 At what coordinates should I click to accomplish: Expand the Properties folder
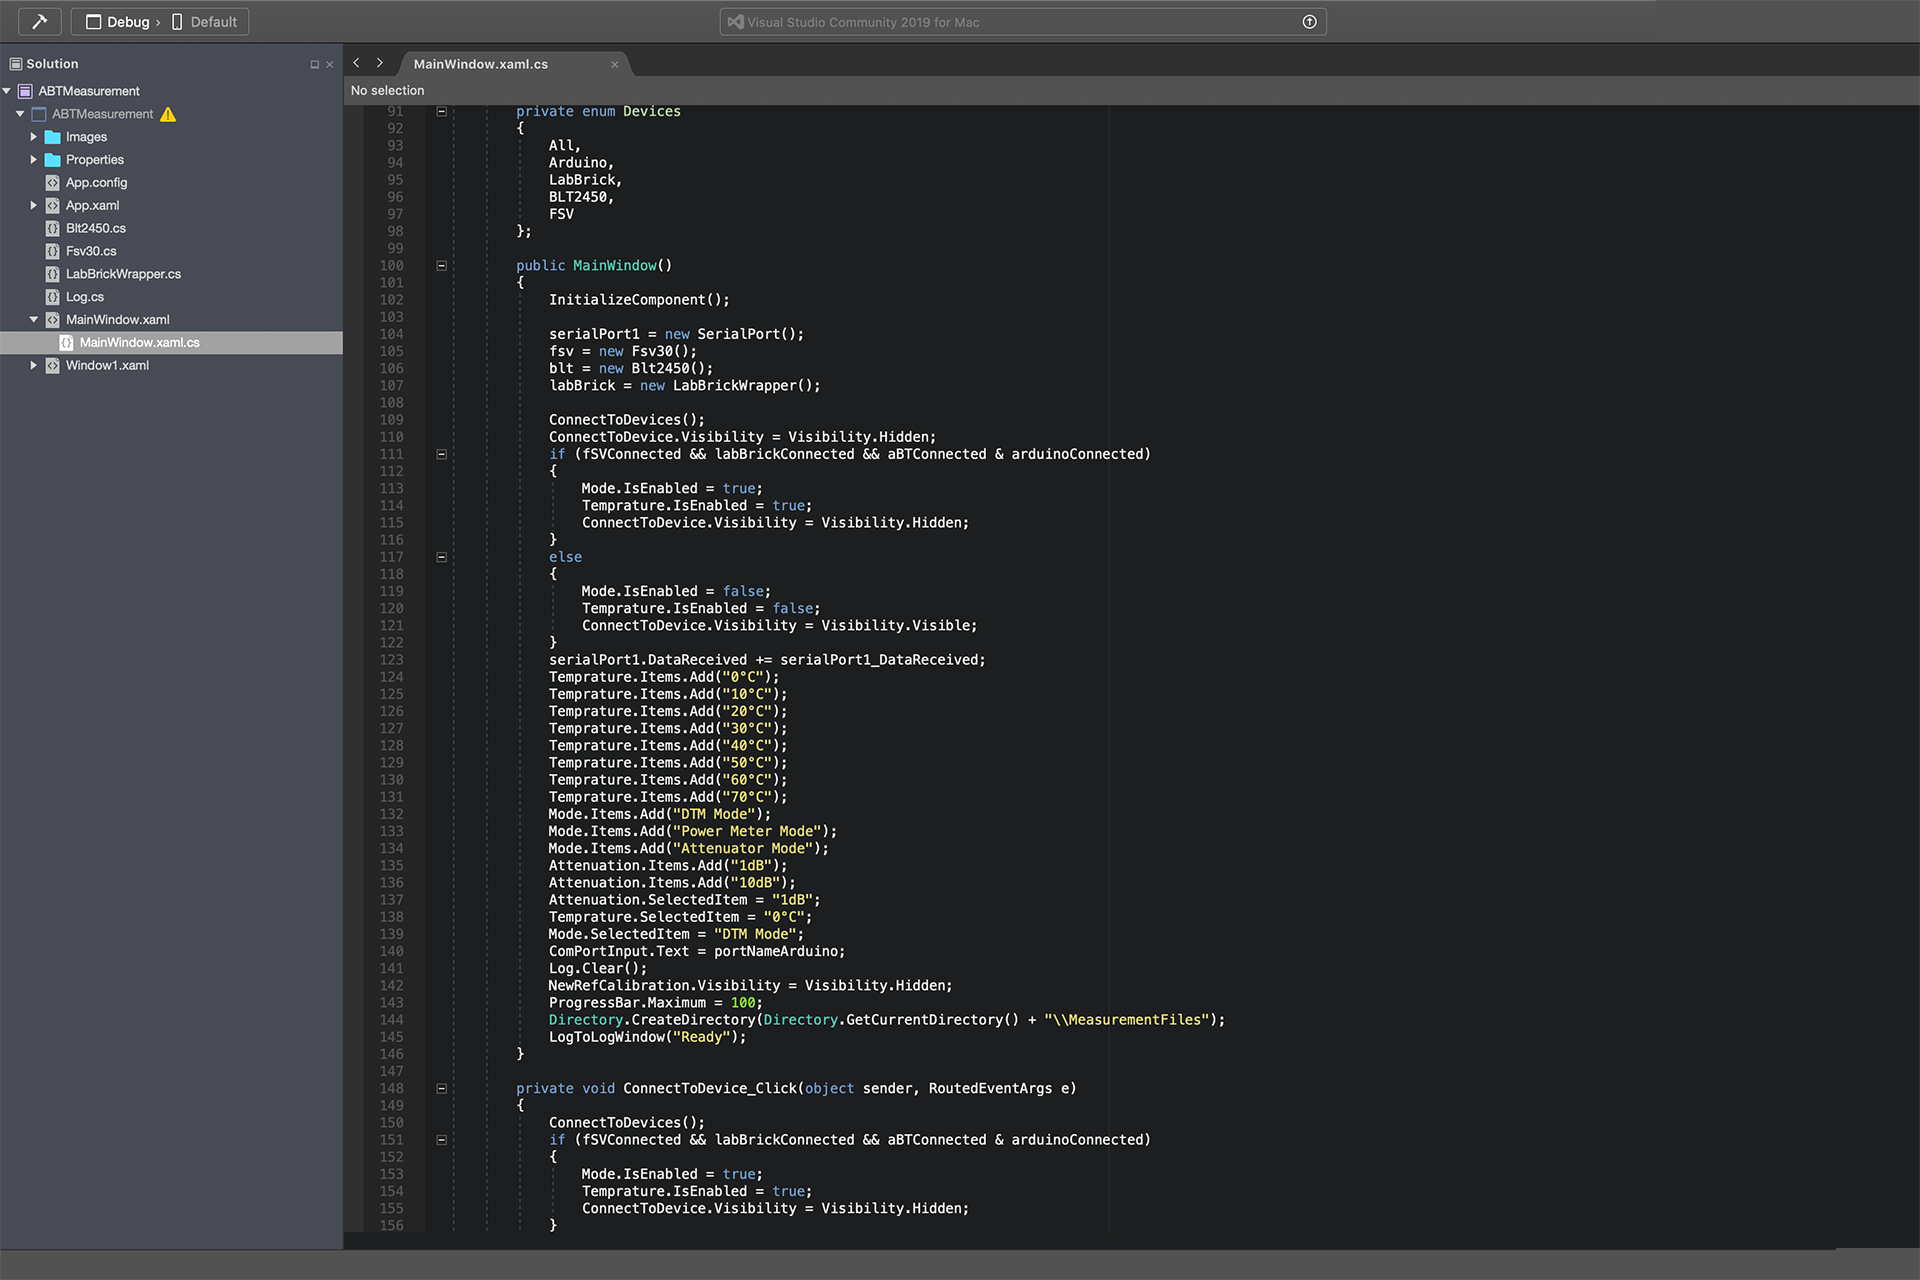point(33,160)
